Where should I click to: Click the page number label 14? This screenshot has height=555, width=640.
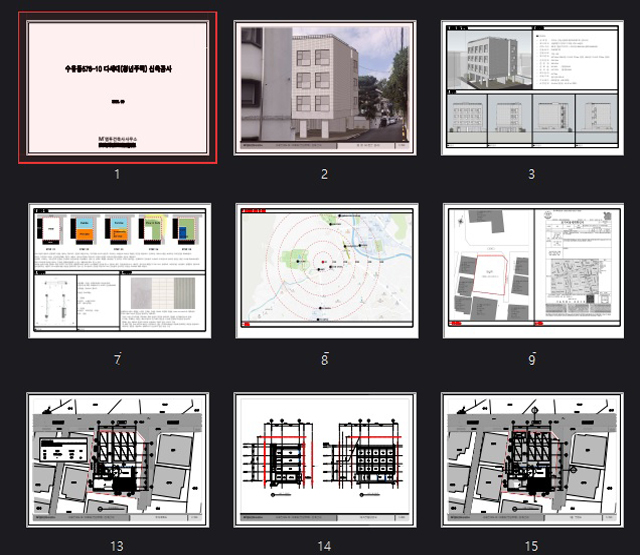(x=324, y=546)
